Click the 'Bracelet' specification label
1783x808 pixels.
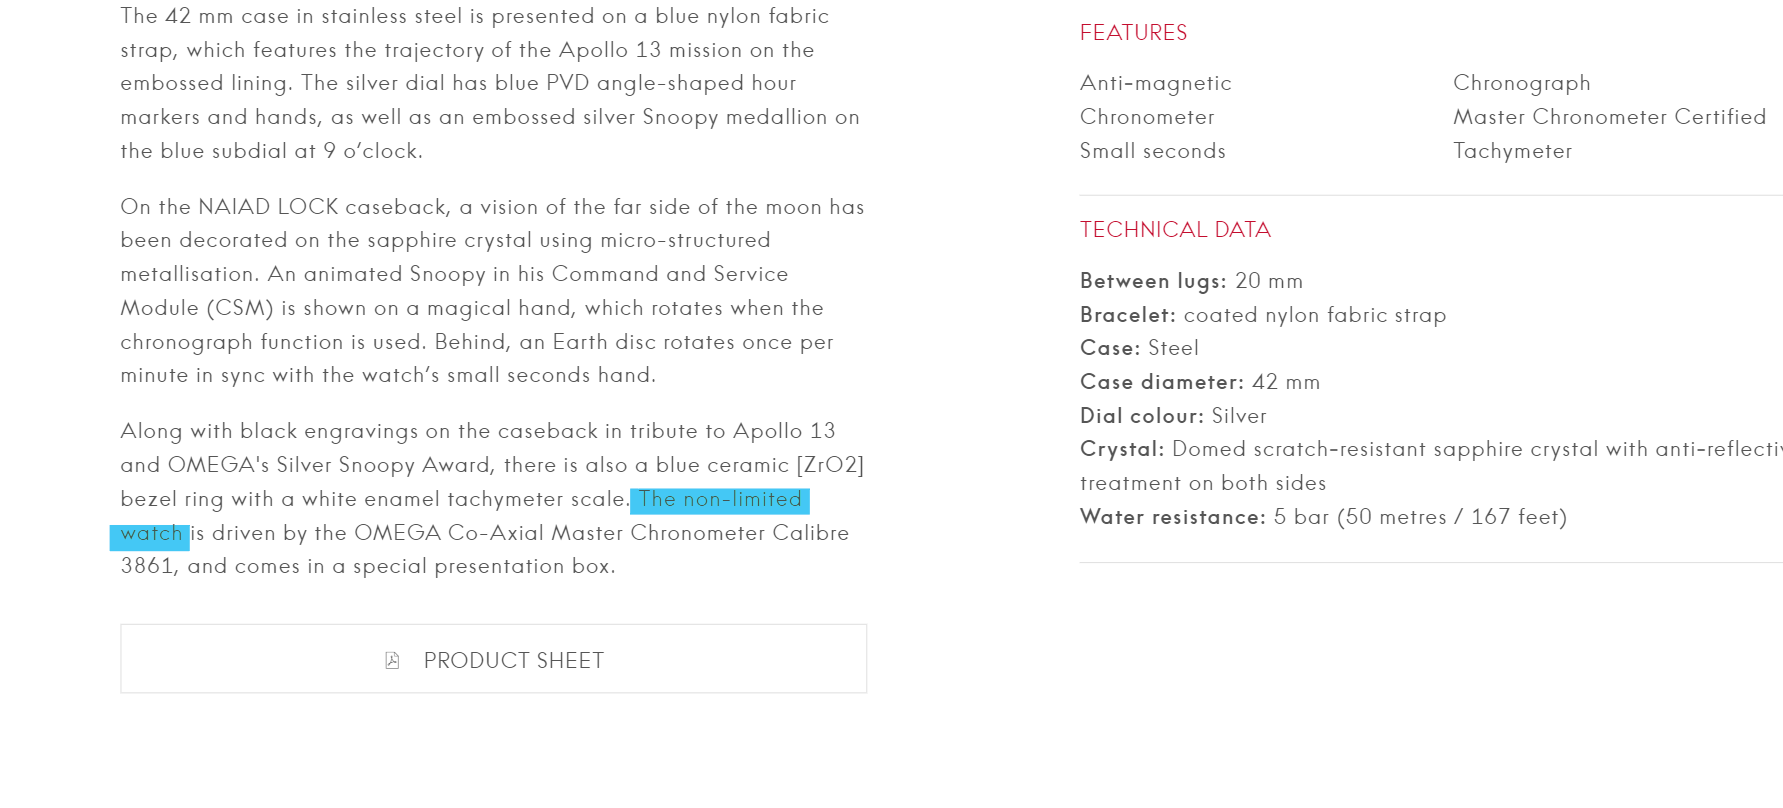[x=1127, y=315]
